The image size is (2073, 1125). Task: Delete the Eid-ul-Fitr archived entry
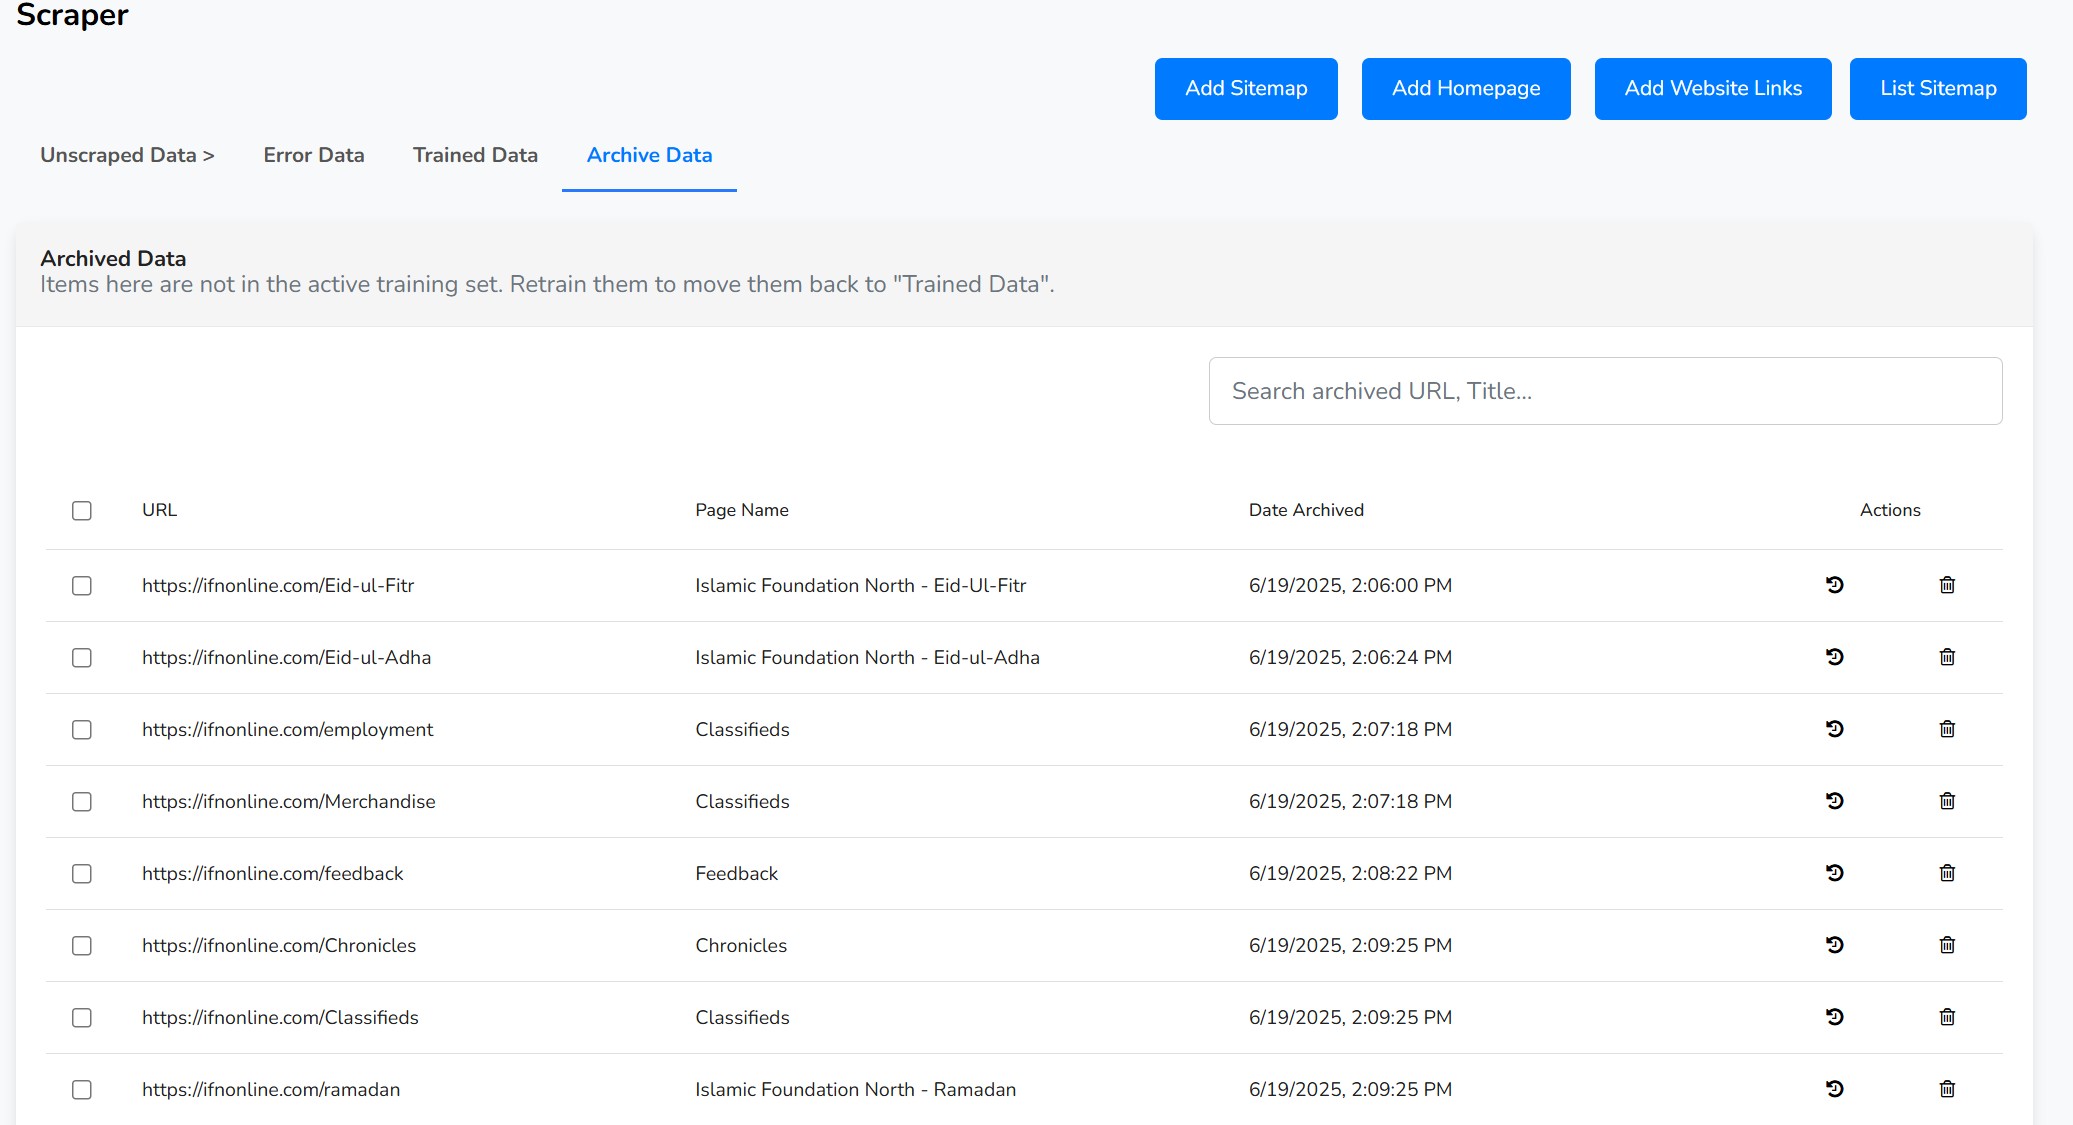1947,585
